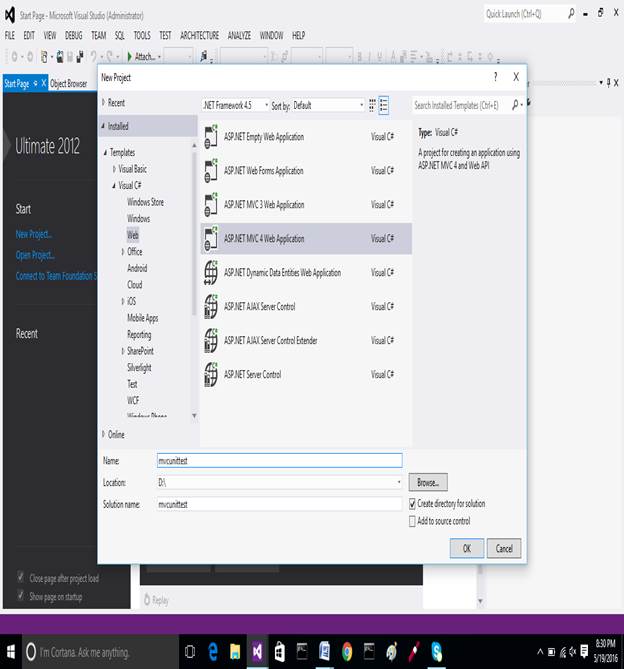
Task: Click the ASP.NET AJAX Server Control icon
Action: 211,306
